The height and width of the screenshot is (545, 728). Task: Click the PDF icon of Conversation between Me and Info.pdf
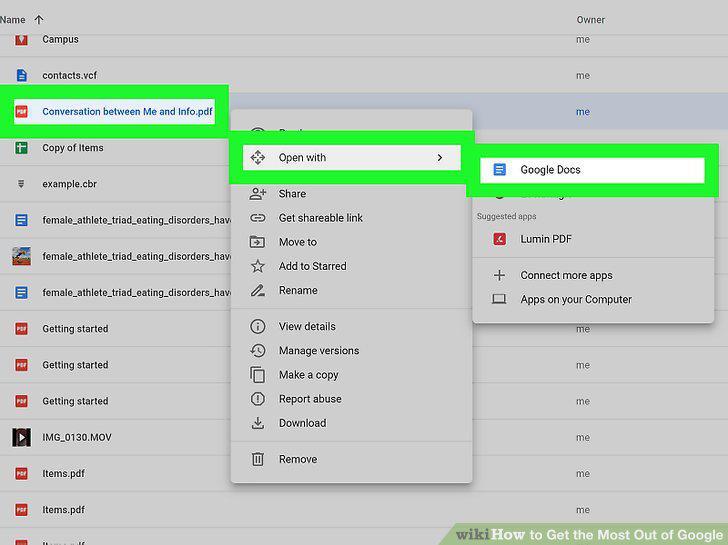21,111
